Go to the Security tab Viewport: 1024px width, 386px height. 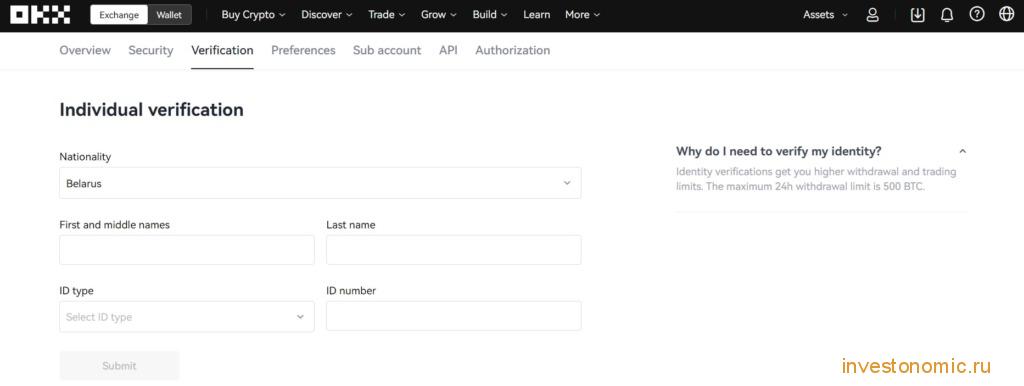[x=151, y=50]
